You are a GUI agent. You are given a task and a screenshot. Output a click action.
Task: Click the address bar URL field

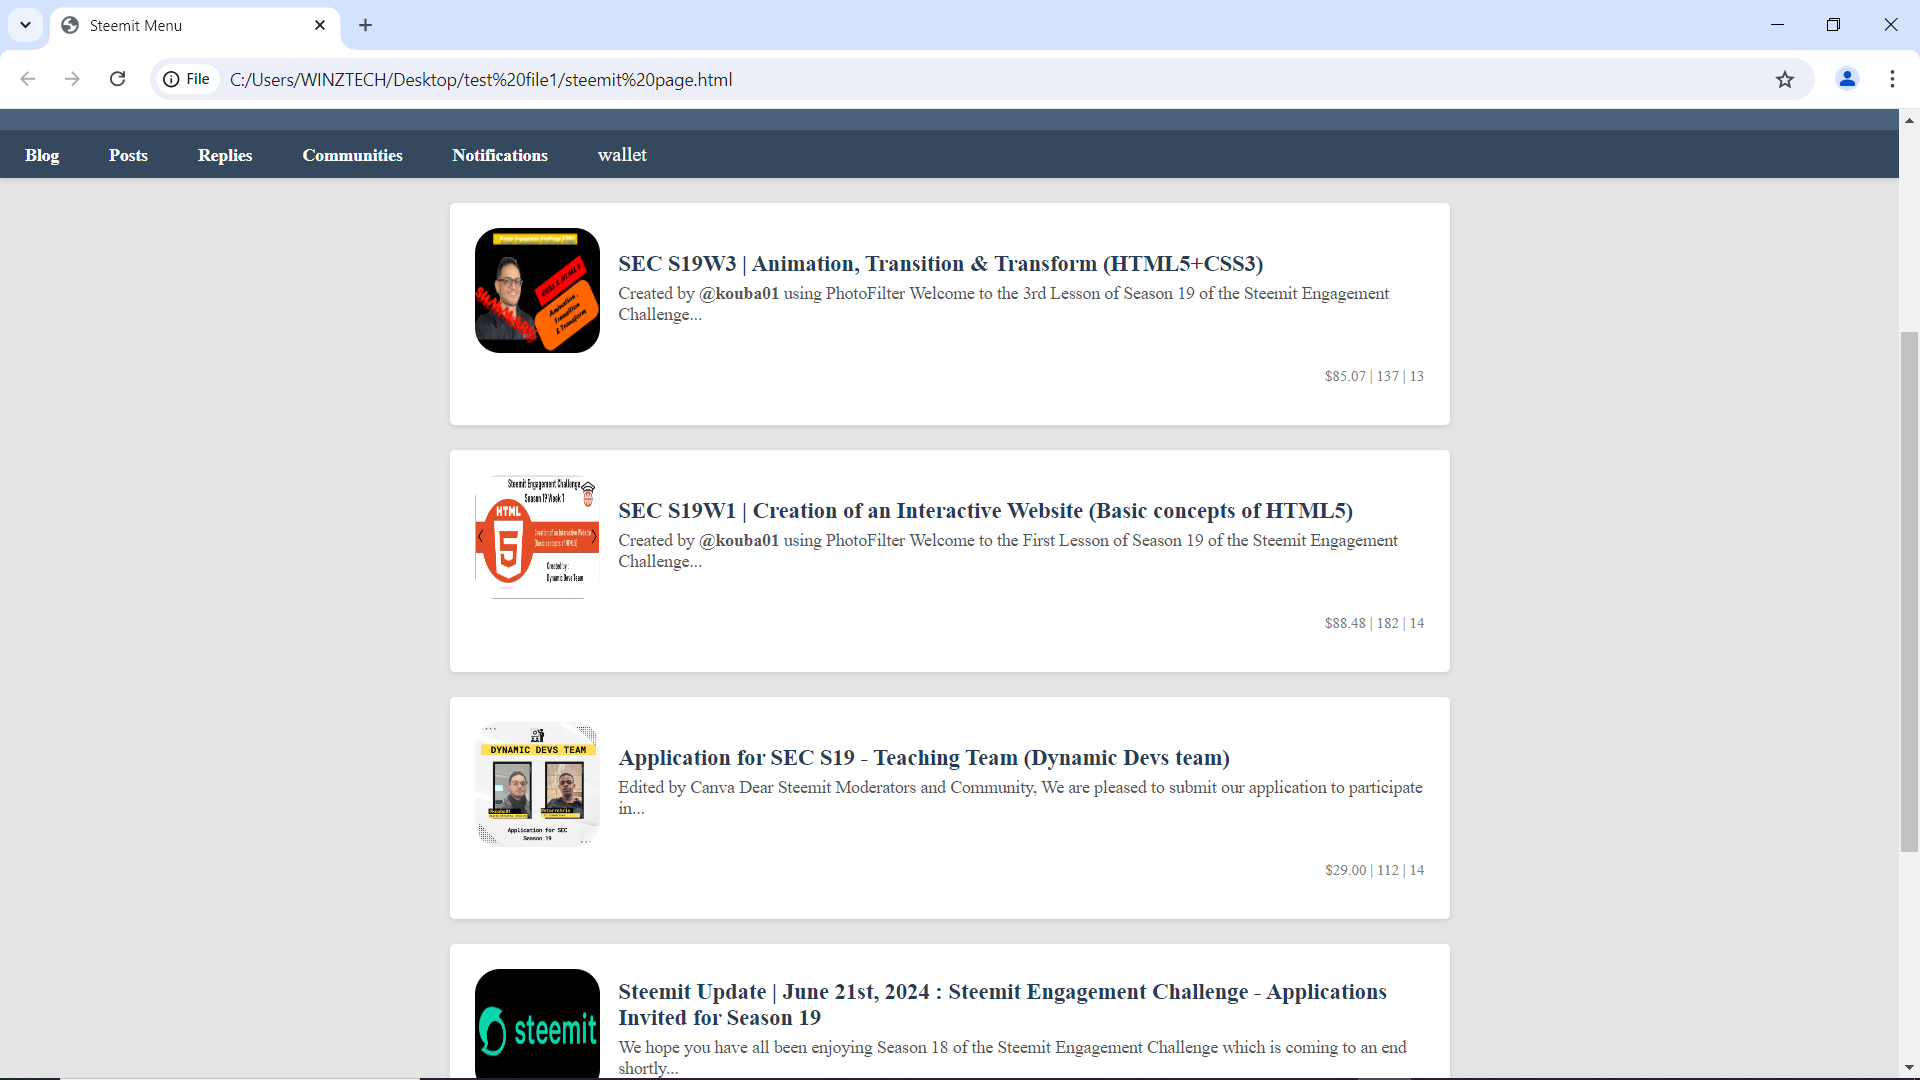point(990,79)
